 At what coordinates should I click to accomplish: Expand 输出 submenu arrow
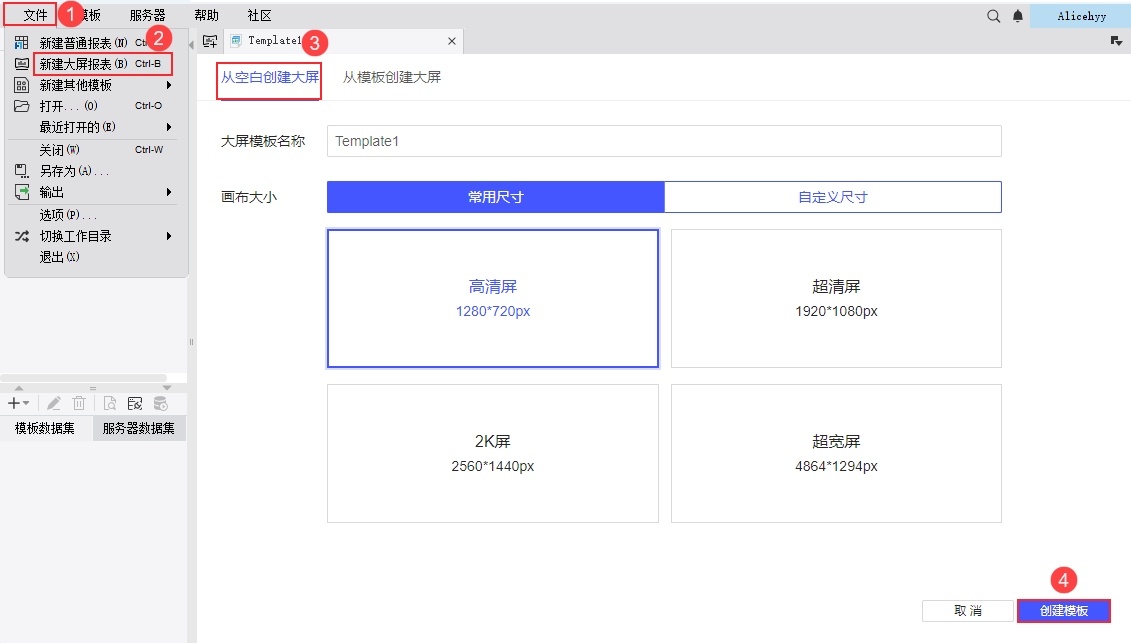pos(169,192)
